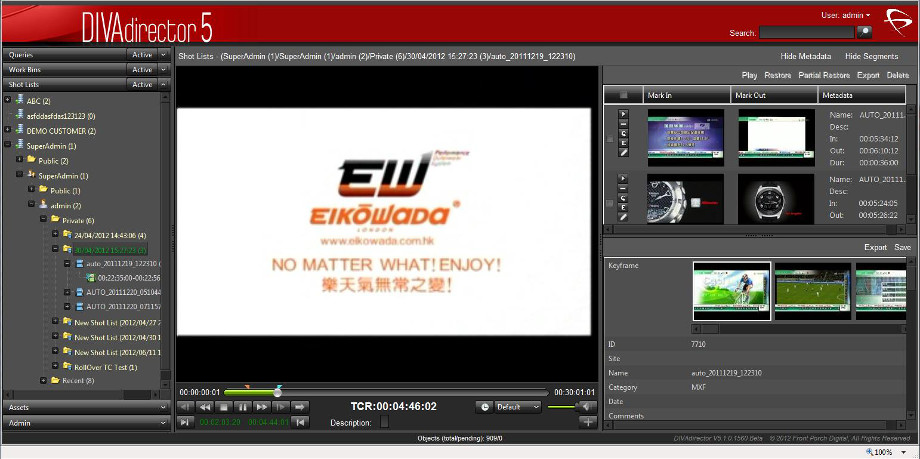Click the Metadata column header
920x459 pixels.
[862, 95]
